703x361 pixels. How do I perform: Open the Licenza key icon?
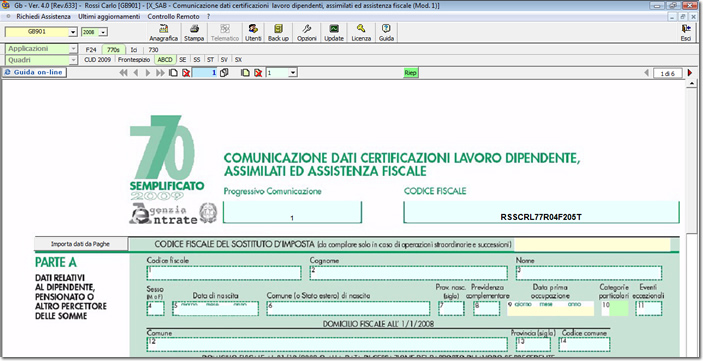(x=361, y=33)
